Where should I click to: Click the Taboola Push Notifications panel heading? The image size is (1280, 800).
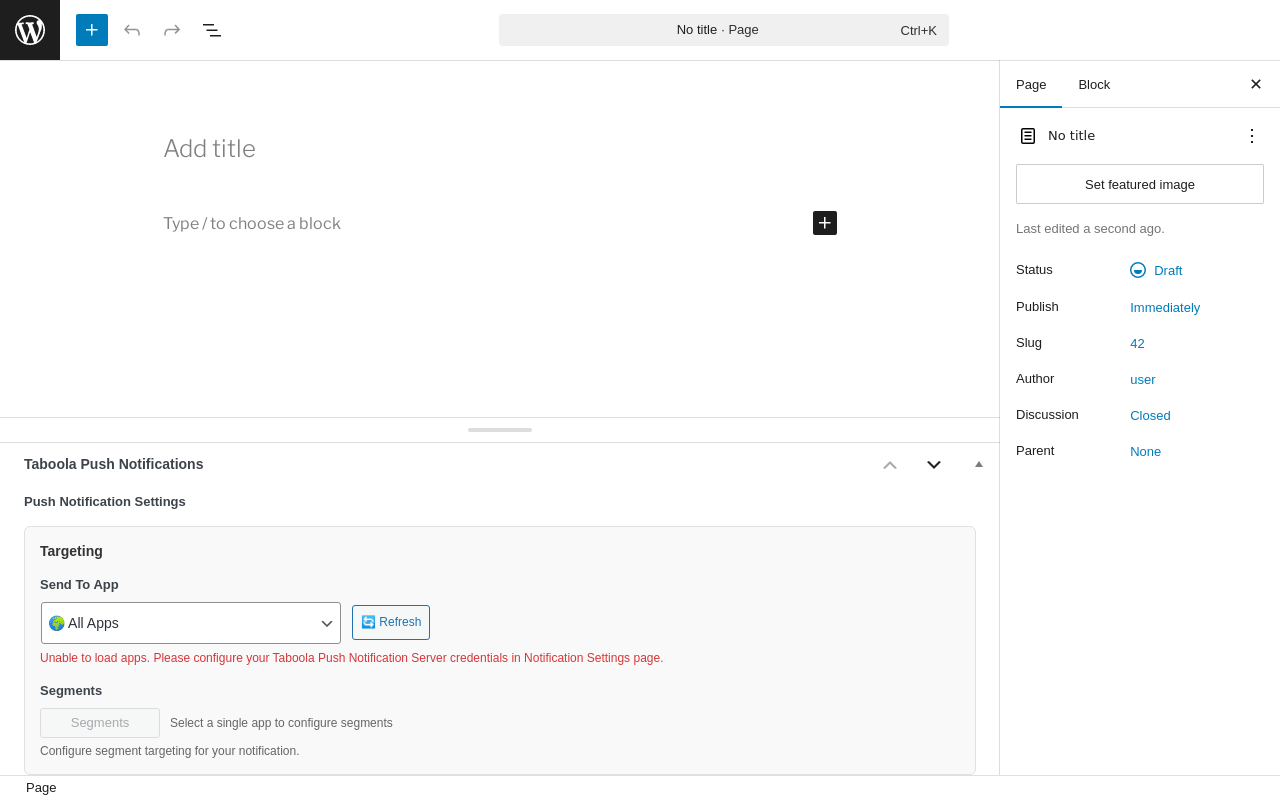point(114,464)
